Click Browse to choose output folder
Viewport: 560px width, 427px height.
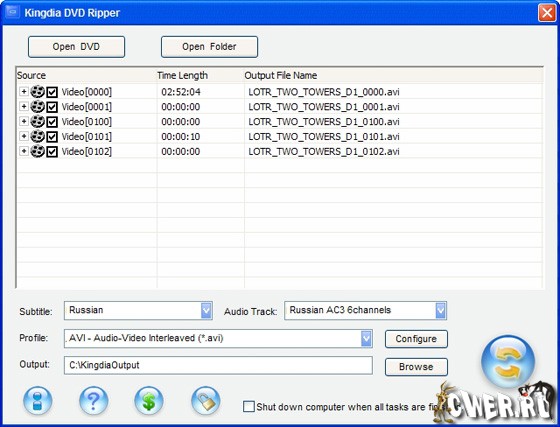point(416,367)
